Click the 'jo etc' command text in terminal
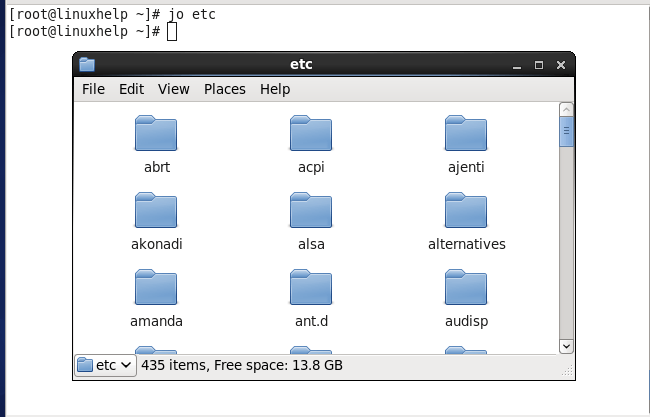 (x=192, y=15)
